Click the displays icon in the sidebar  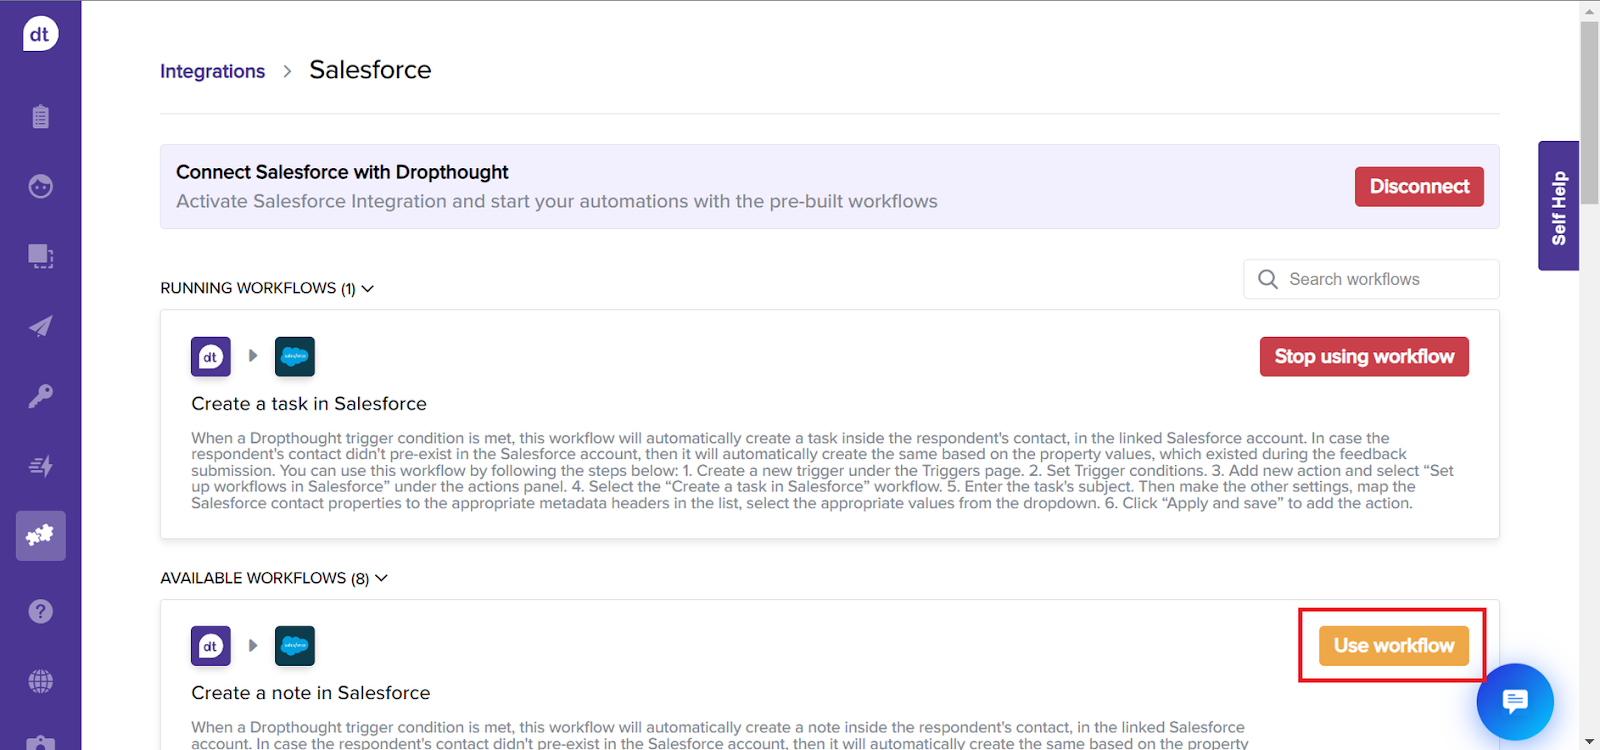click(x=40, y=256)
